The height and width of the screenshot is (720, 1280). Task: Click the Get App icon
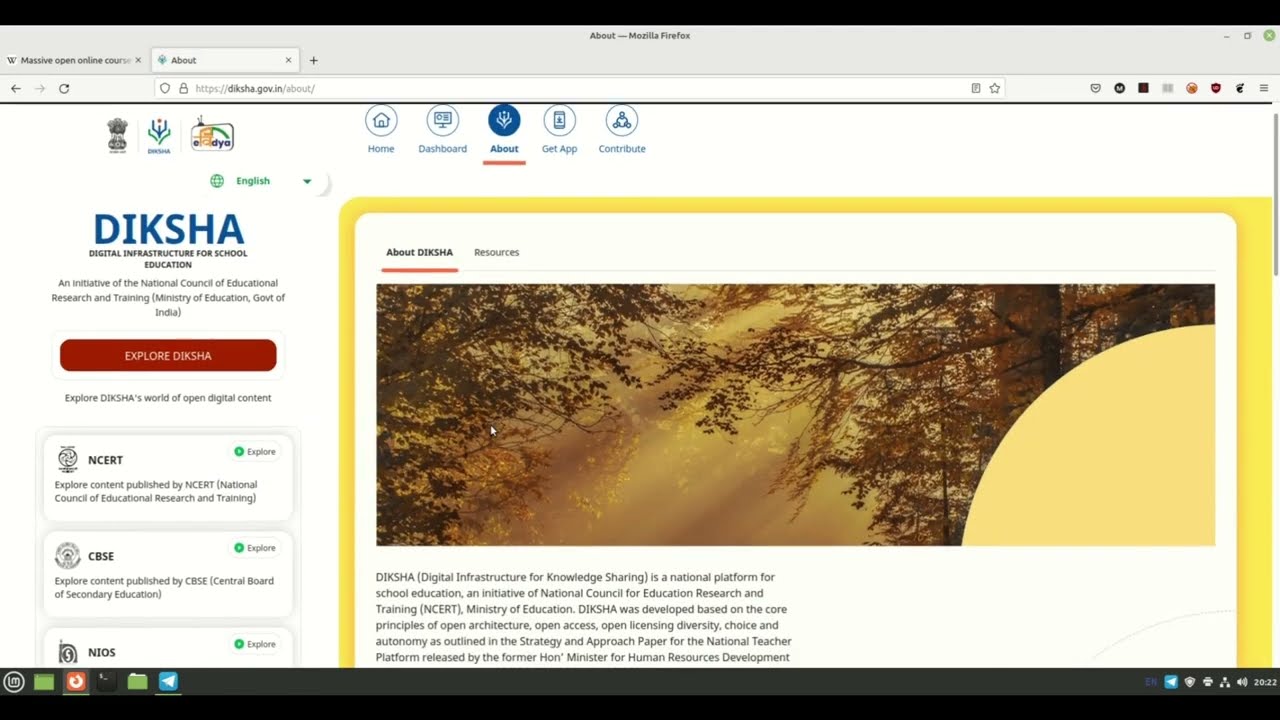pos(559,121)
